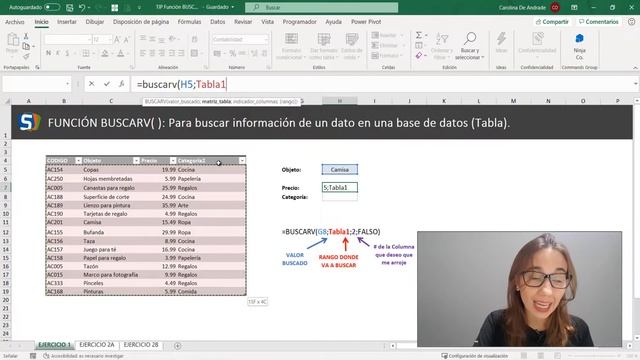The image size is (640, 360).
Task: Click the Borrar eraser icon
Action: 419,55
